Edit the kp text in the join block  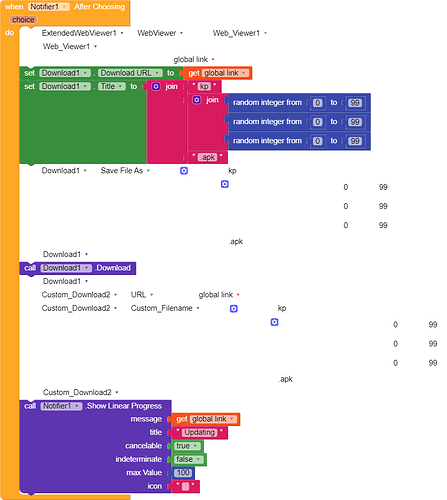coord(204,87)
